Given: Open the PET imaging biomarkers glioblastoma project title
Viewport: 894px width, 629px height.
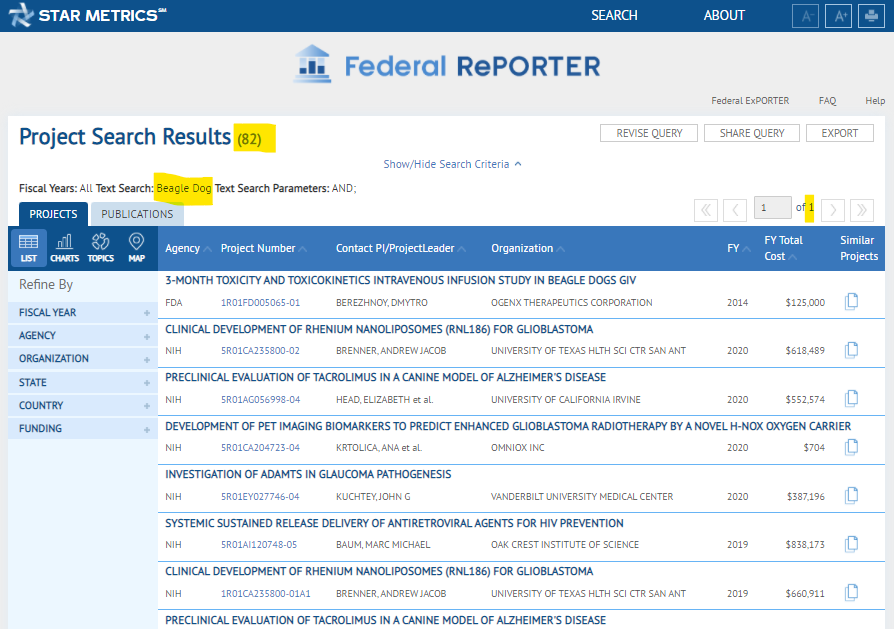Looking at the screenshot, I should coord(507,427).
